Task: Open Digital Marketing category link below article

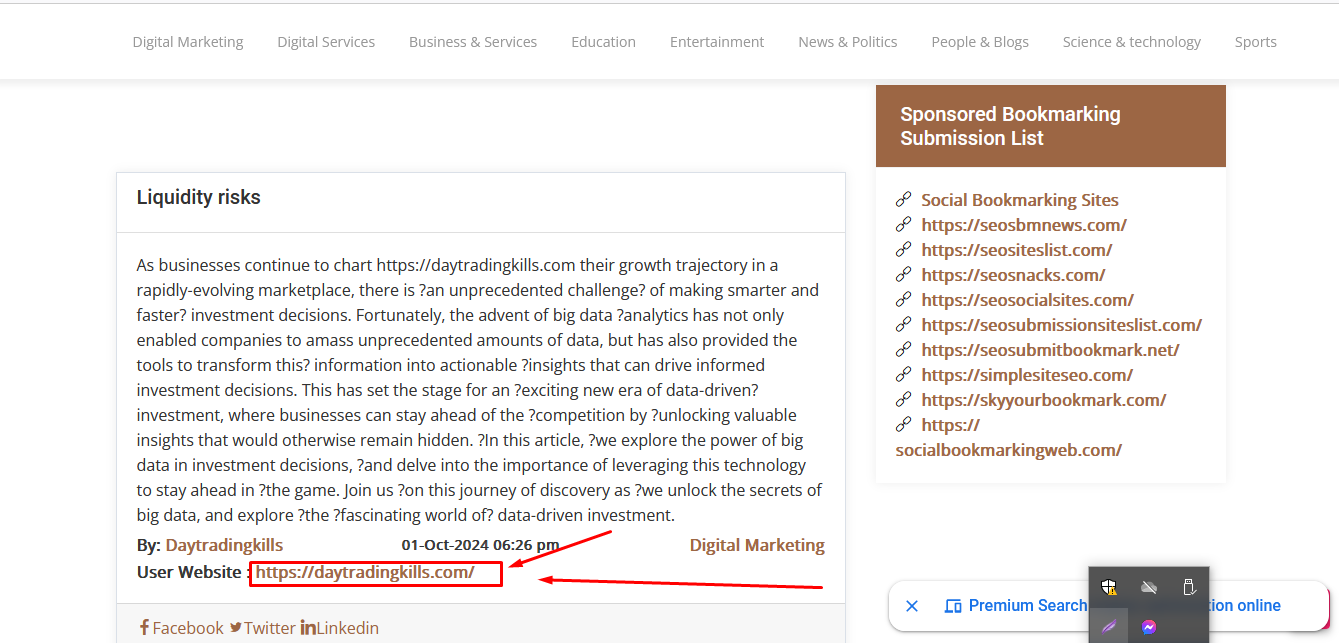Action: 757,545
